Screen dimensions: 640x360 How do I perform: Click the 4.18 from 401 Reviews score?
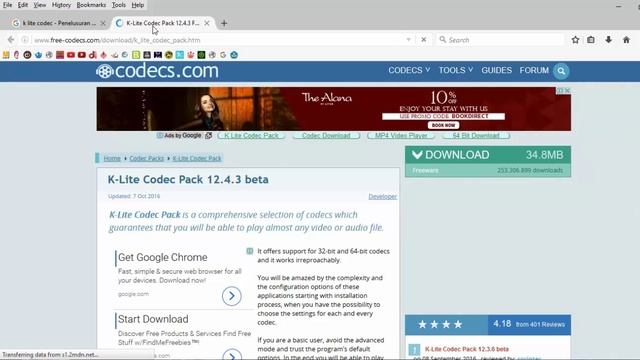(x=529, y=324)
